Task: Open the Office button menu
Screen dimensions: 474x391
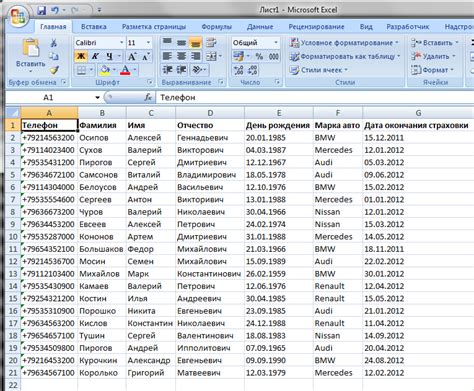Action: pyautogui.click(x=18, y=15)
